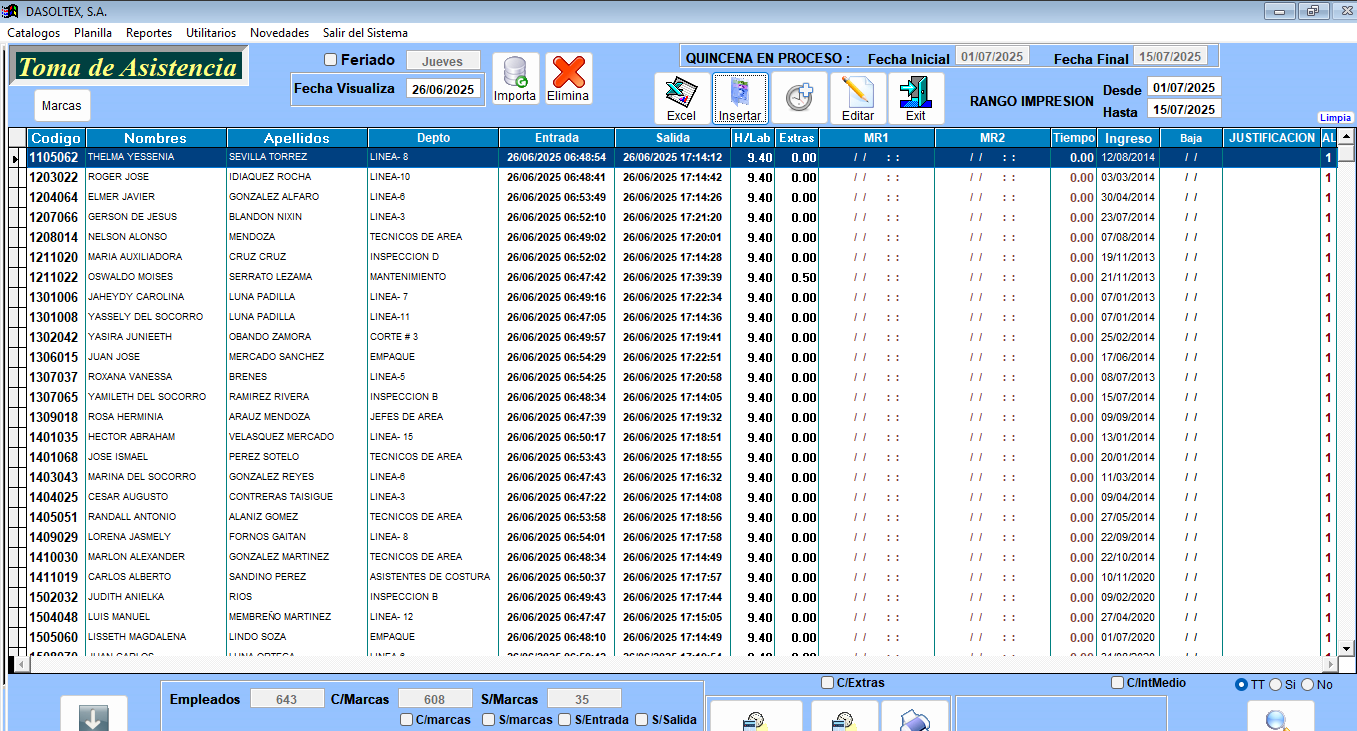Enable the Feriado checkbox
Viewport: 1357px width, 731px height.
click(x=331, y=60)
